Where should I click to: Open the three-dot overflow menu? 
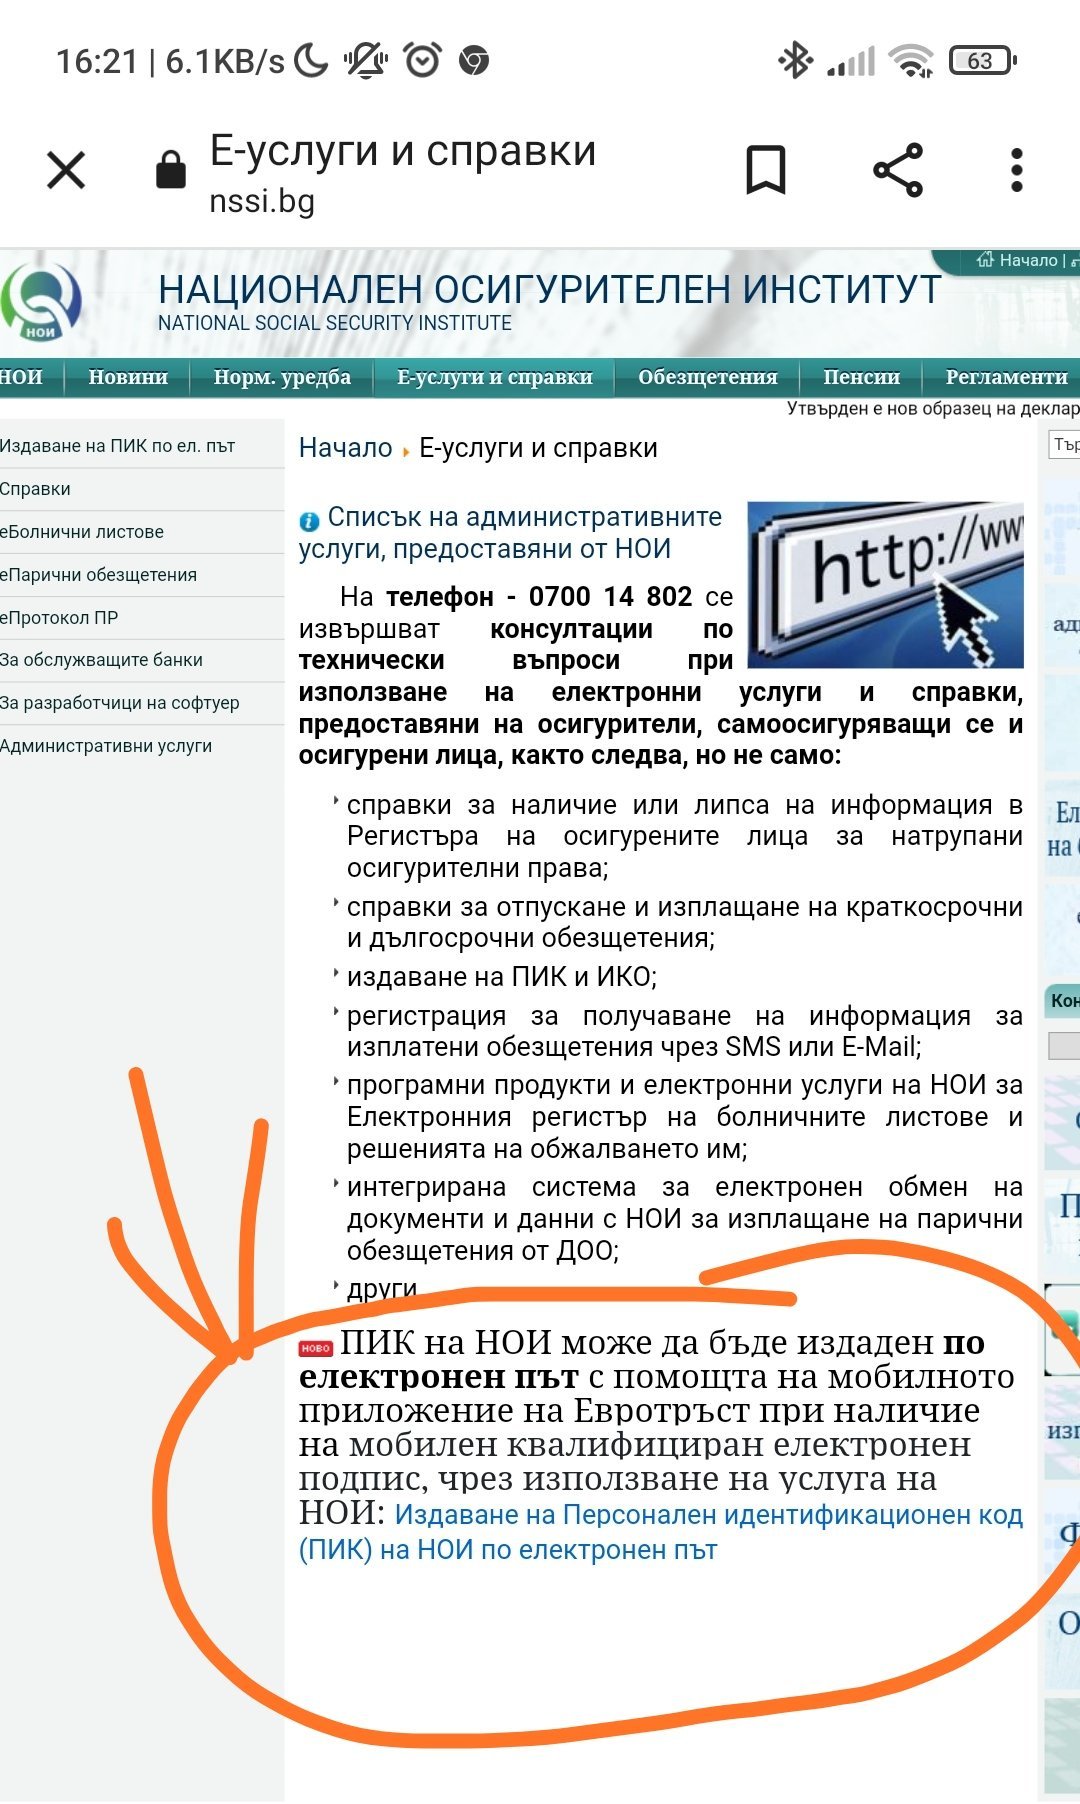(1016, 170)
